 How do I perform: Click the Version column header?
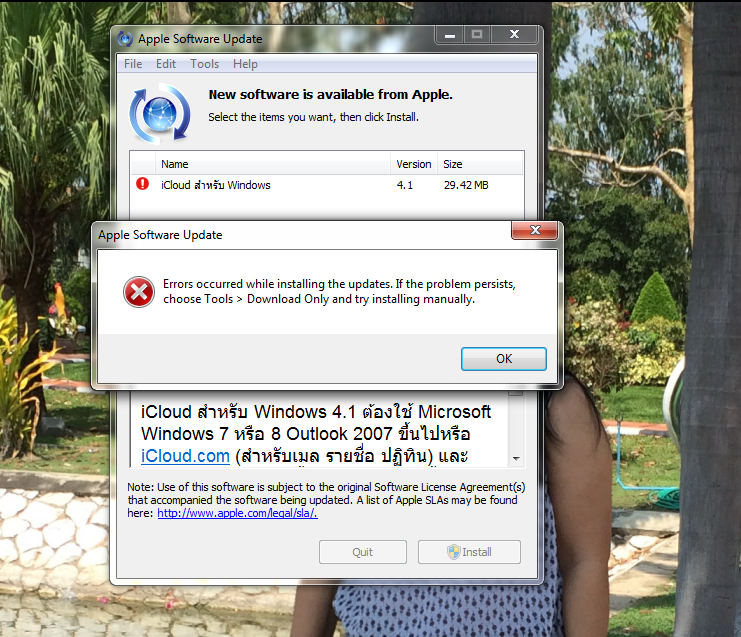click(414, 164)
